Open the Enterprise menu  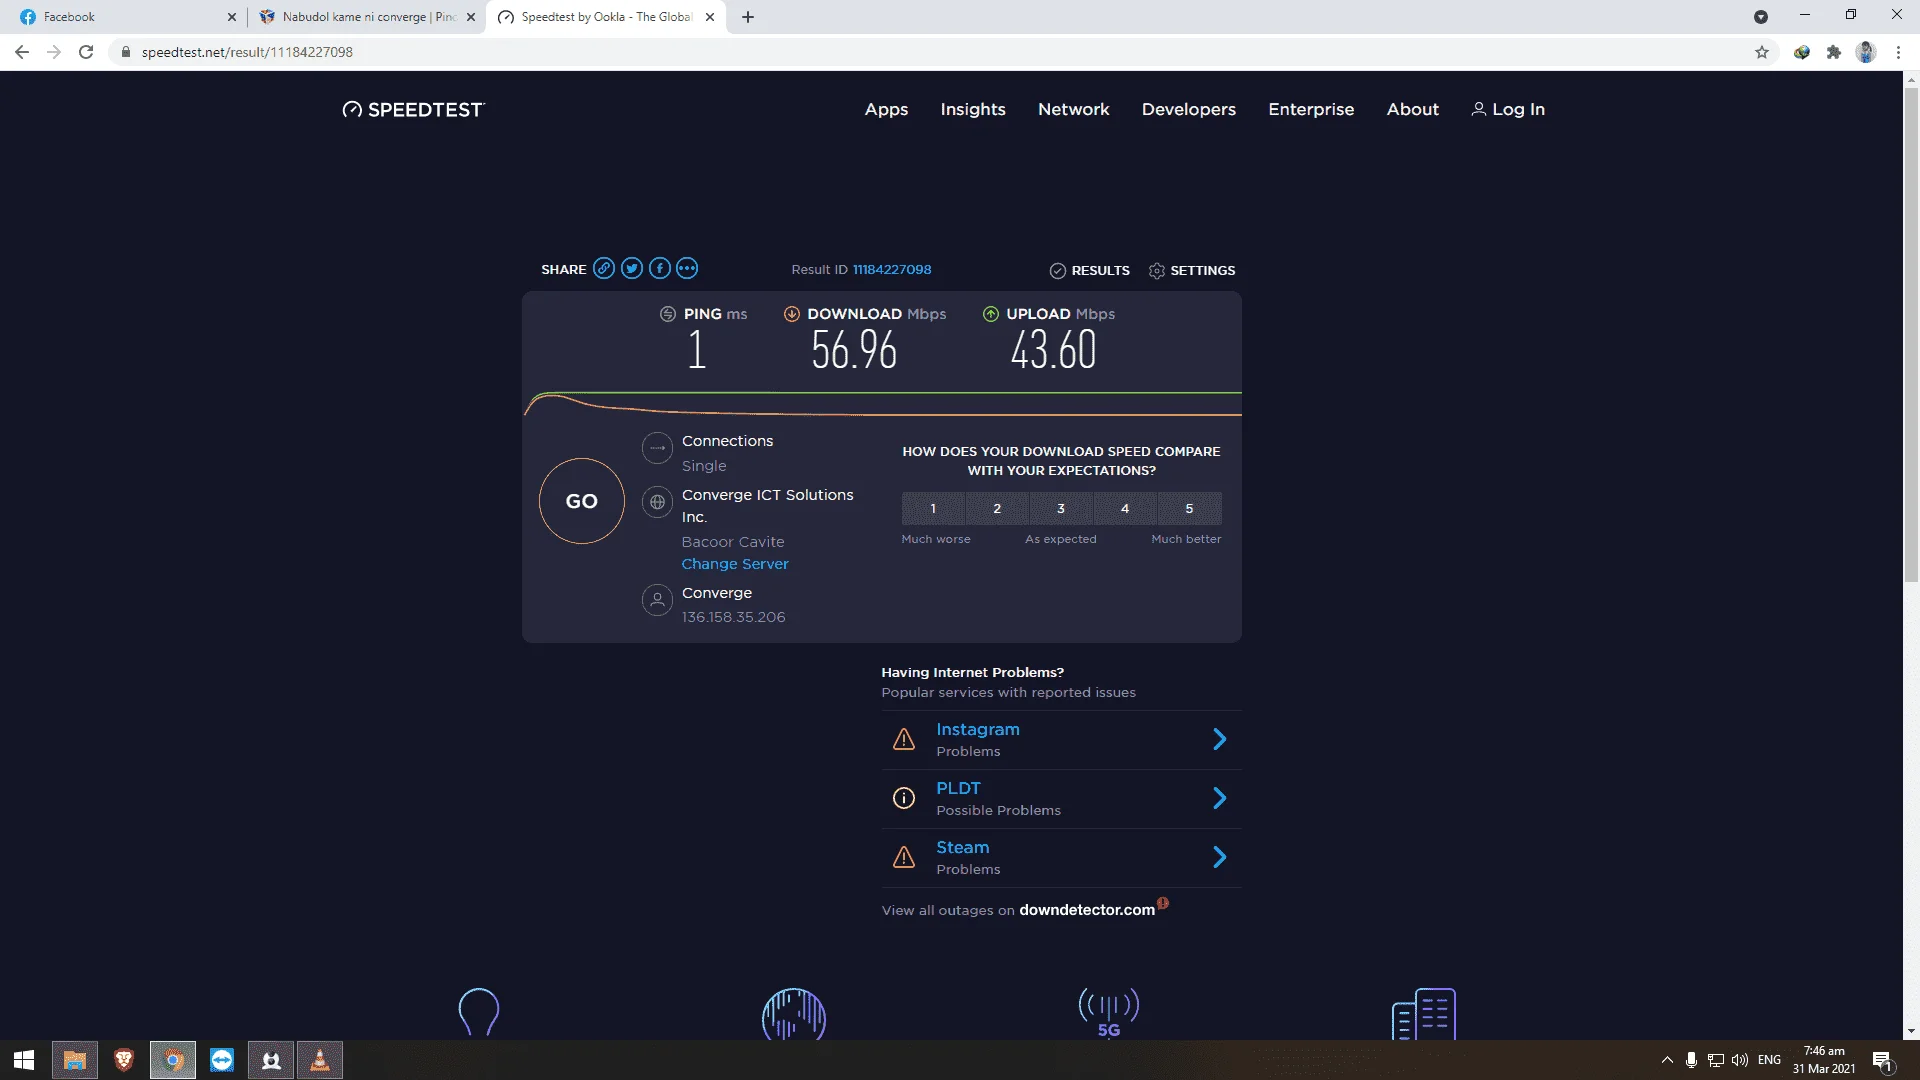1311,110
